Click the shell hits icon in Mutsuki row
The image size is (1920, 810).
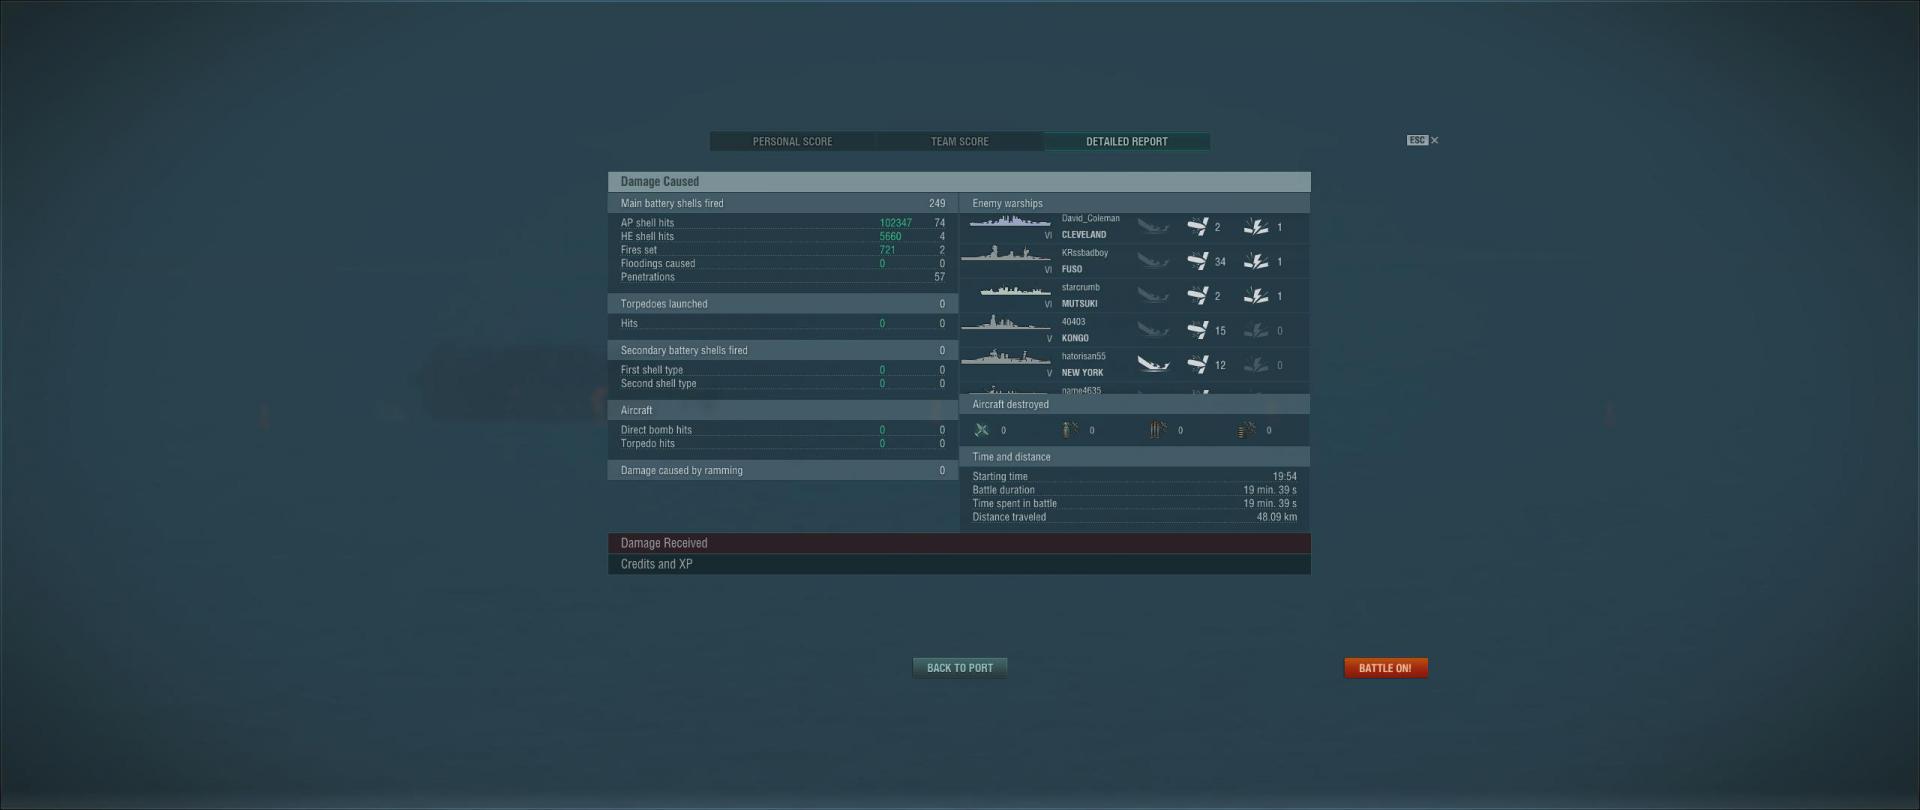(1197, 296)
